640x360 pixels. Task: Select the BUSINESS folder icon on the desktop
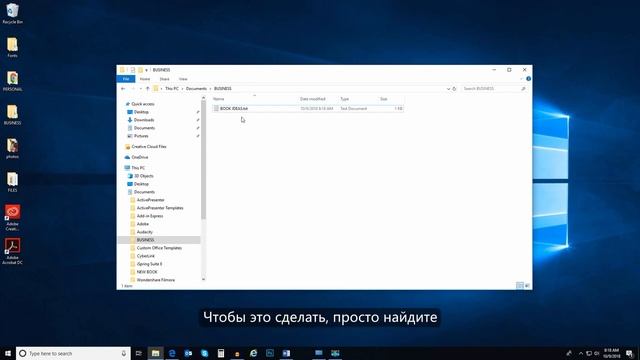[12, 114]
